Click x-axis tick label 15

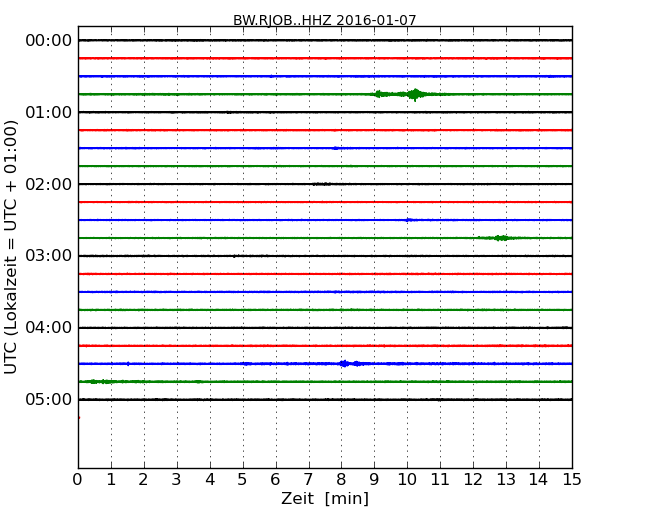coord(572,480)
